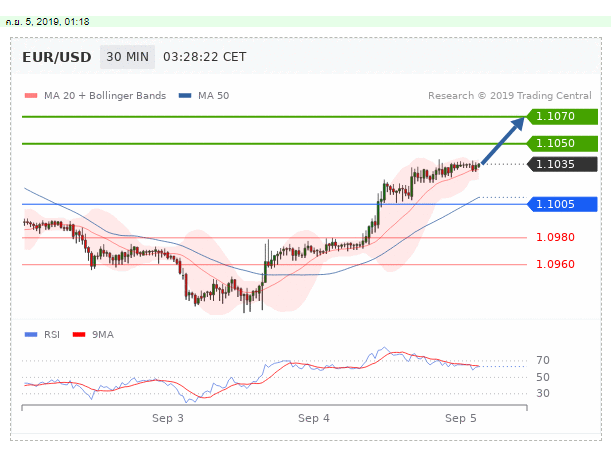Click the MA 50 legend label
This screenshot has height=449, width=611.
click(x=214, y=95)
